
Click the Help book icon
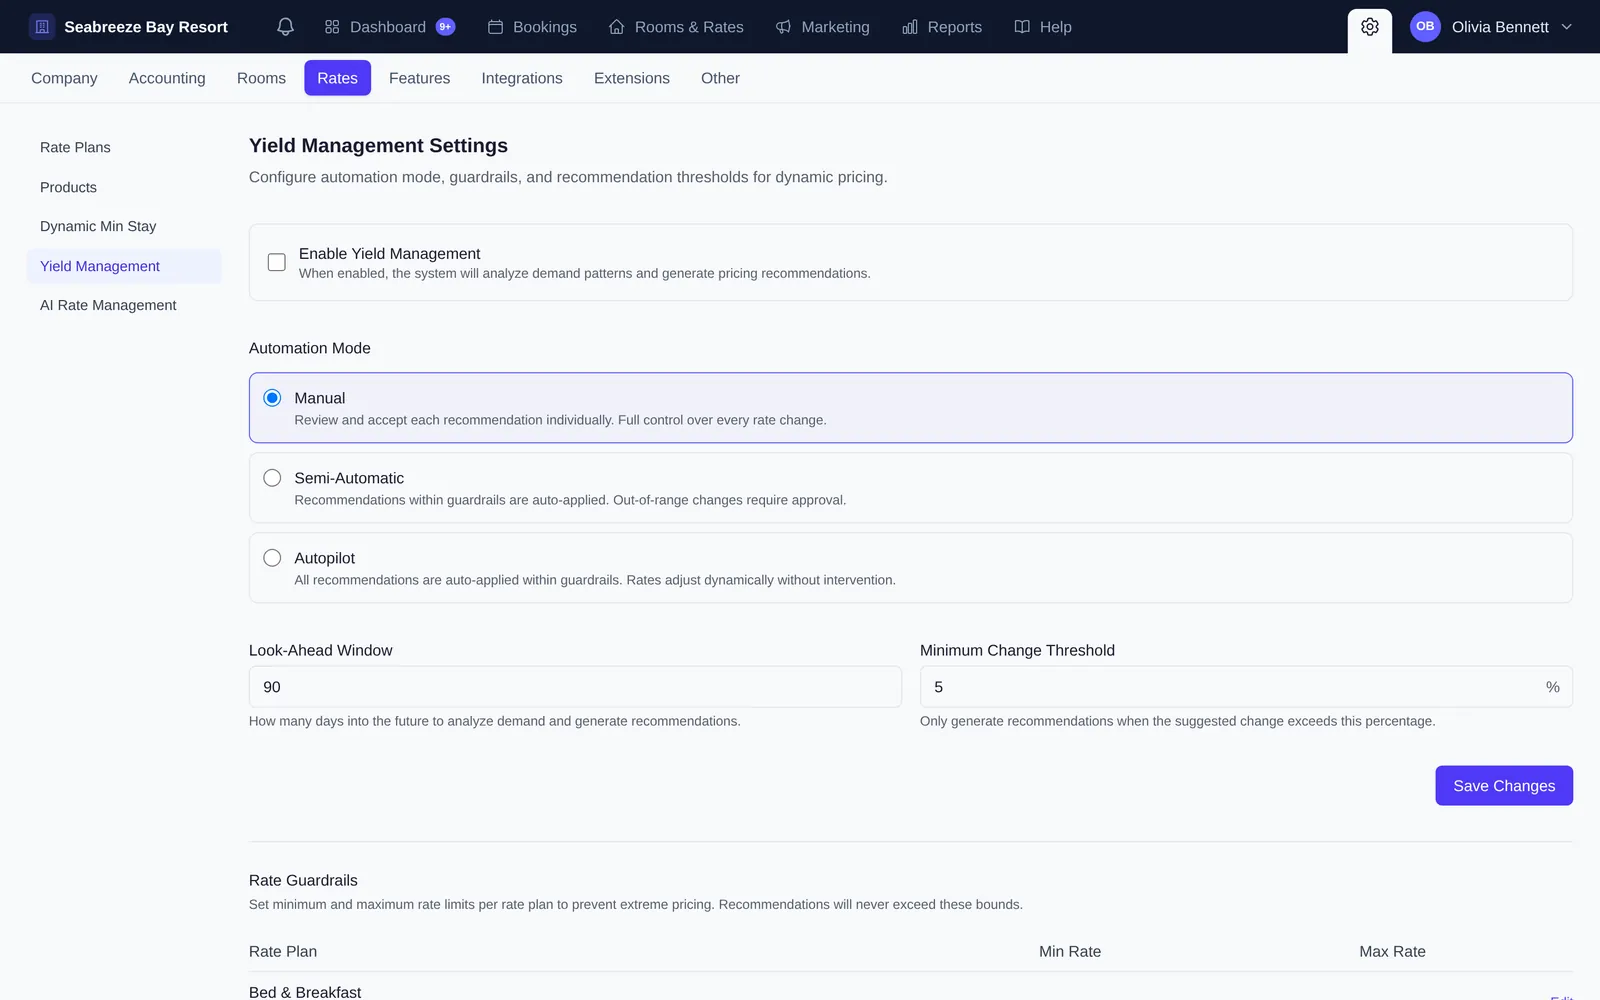(1022, 27)
